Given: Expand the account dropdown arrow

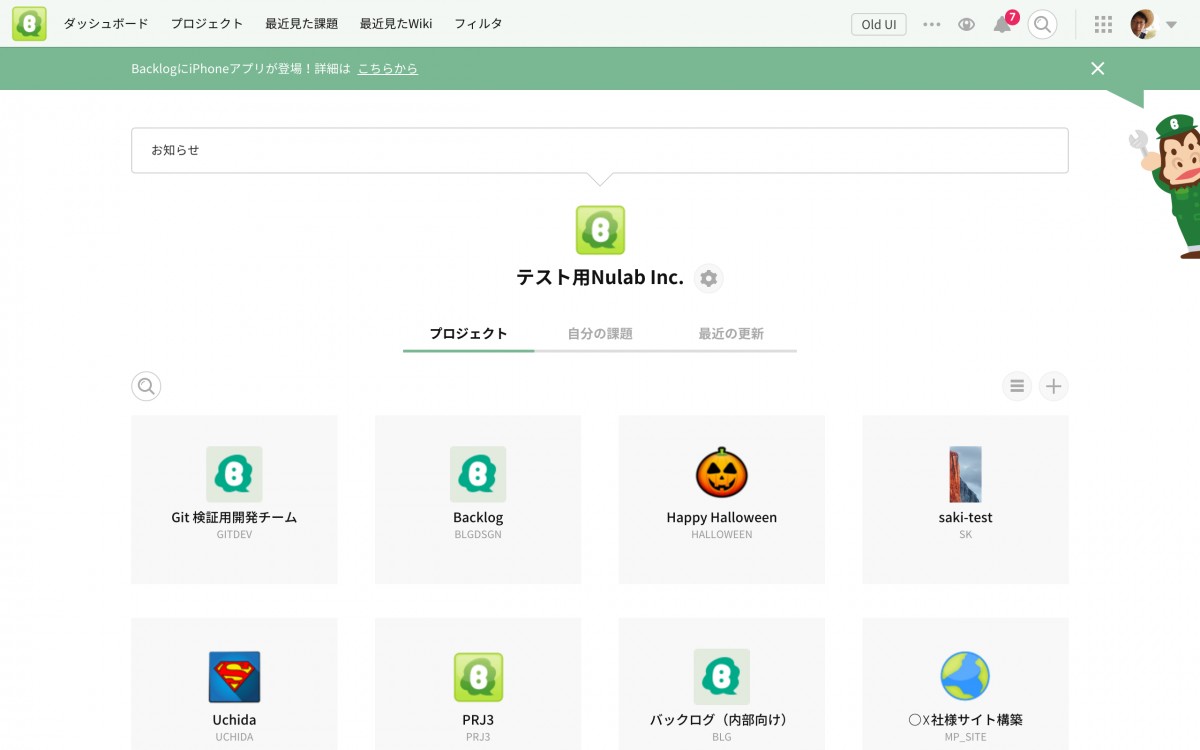Looking at the screenshot, I should (x=1171, y=25).
